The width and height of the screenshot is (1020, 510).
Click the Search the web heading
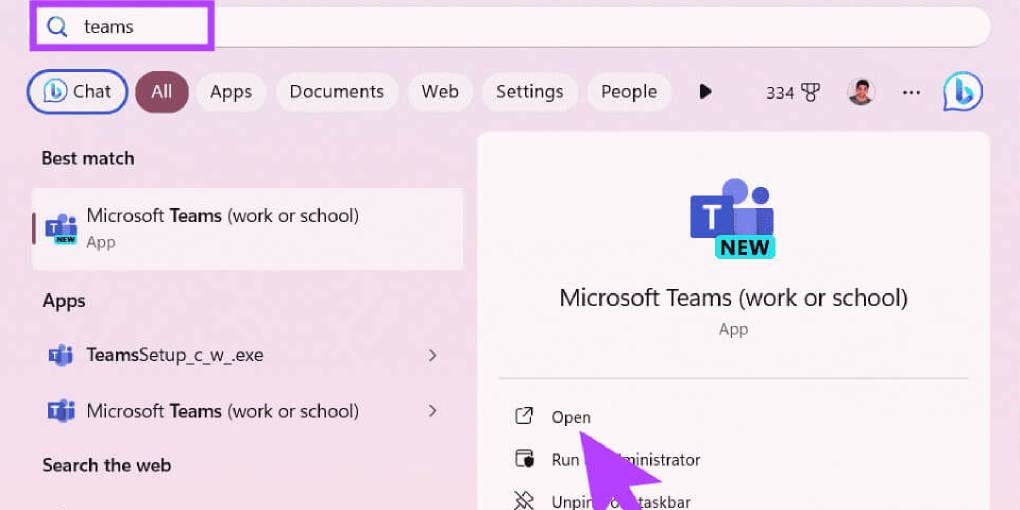(107, 465)
